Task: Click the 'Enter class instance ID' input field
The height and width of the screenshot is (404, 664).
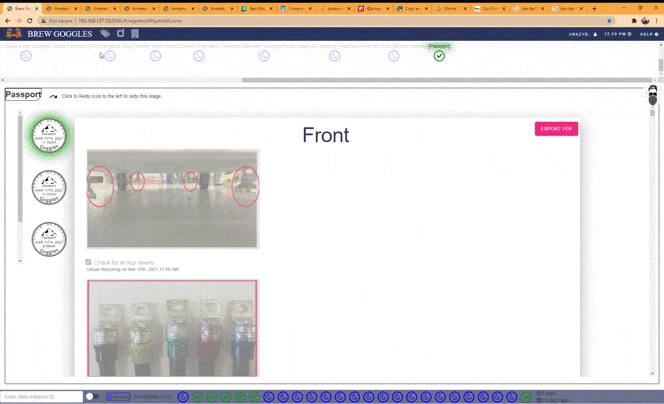Action: (x=41, y=397)
